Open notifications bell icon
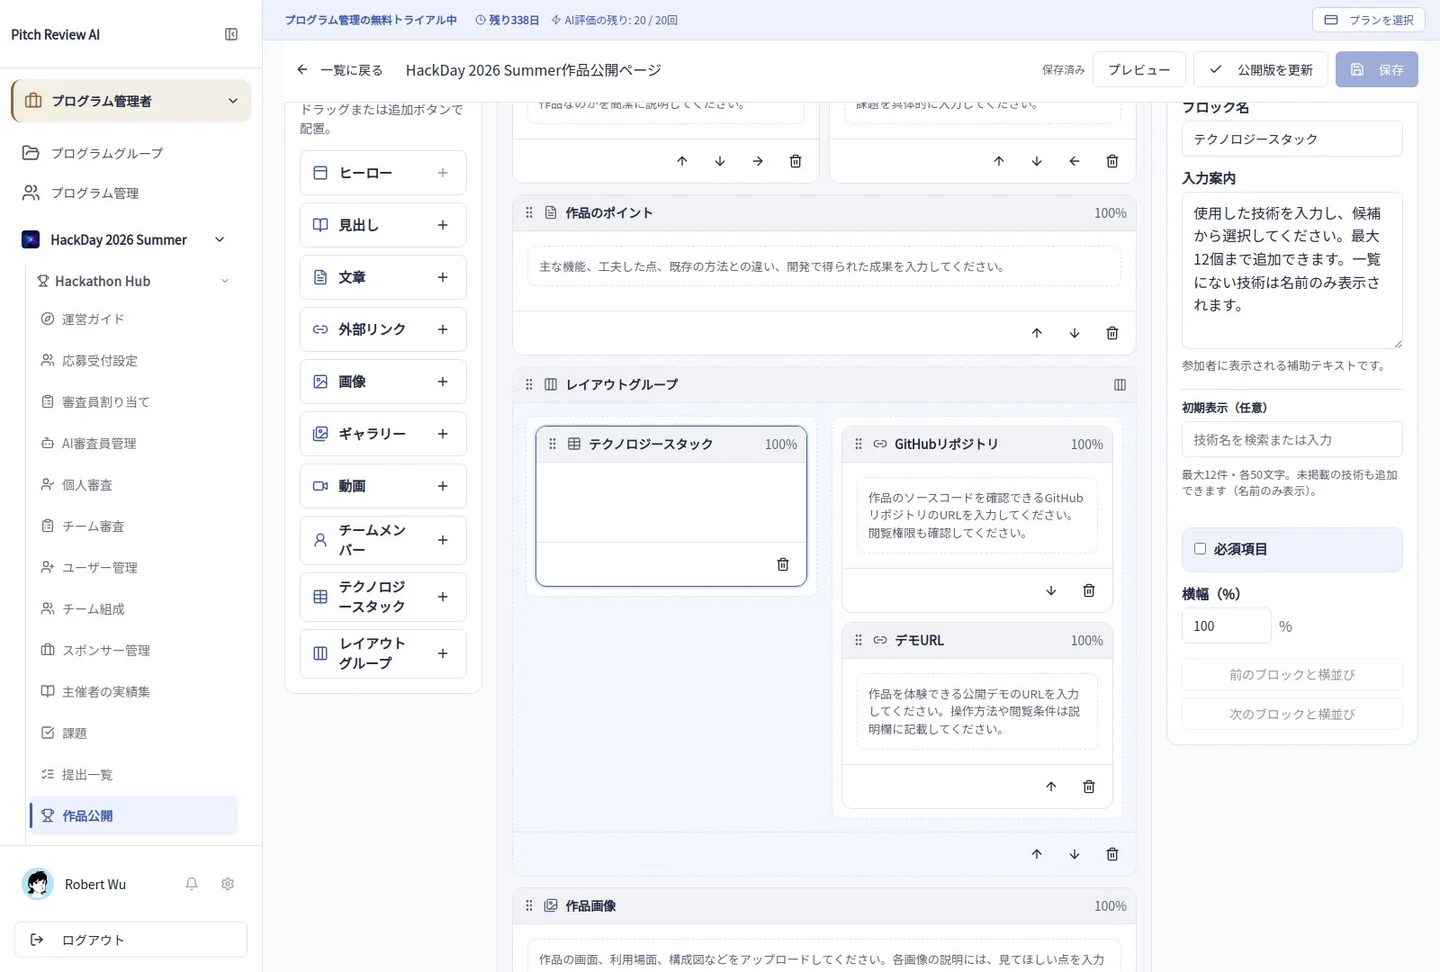 click(x=192, y=884)
